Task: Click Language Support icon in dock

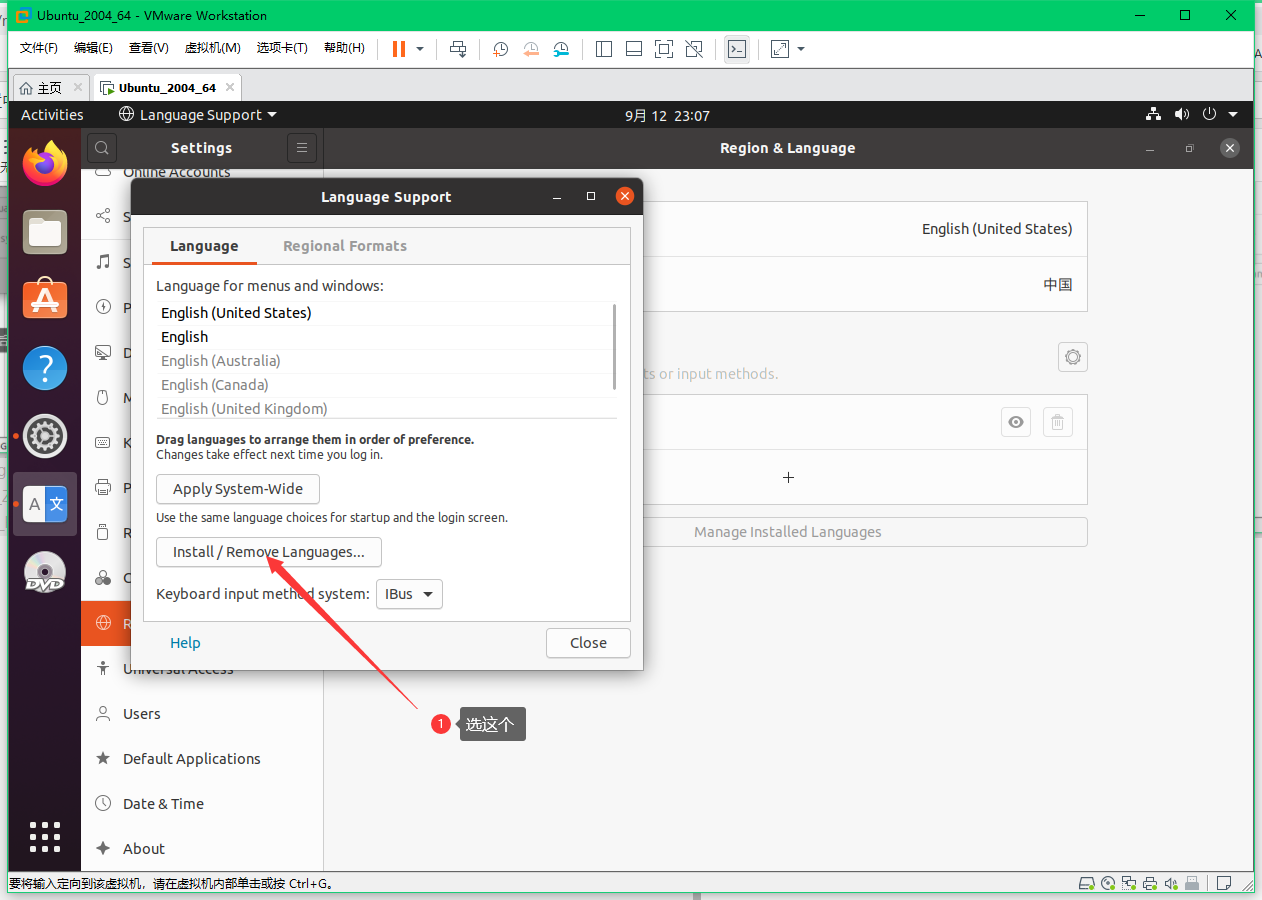Action: click(x=45, y=504)
